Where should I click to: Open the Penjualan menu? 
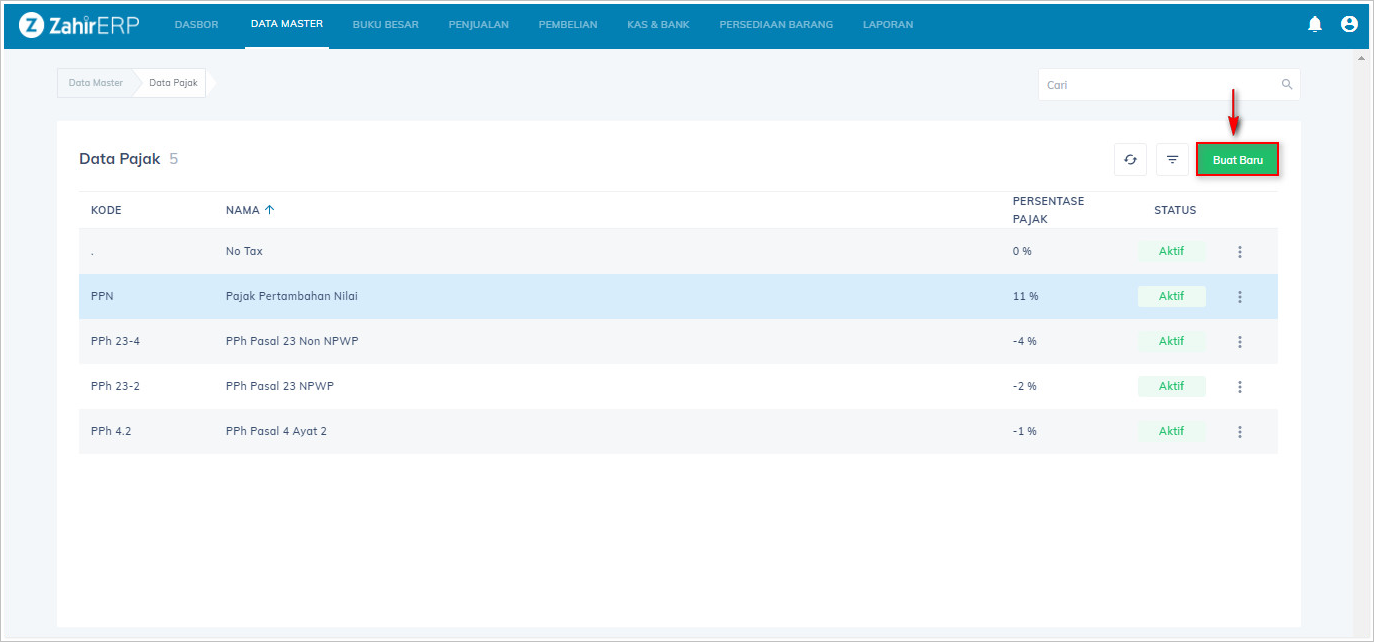point(478,25)
